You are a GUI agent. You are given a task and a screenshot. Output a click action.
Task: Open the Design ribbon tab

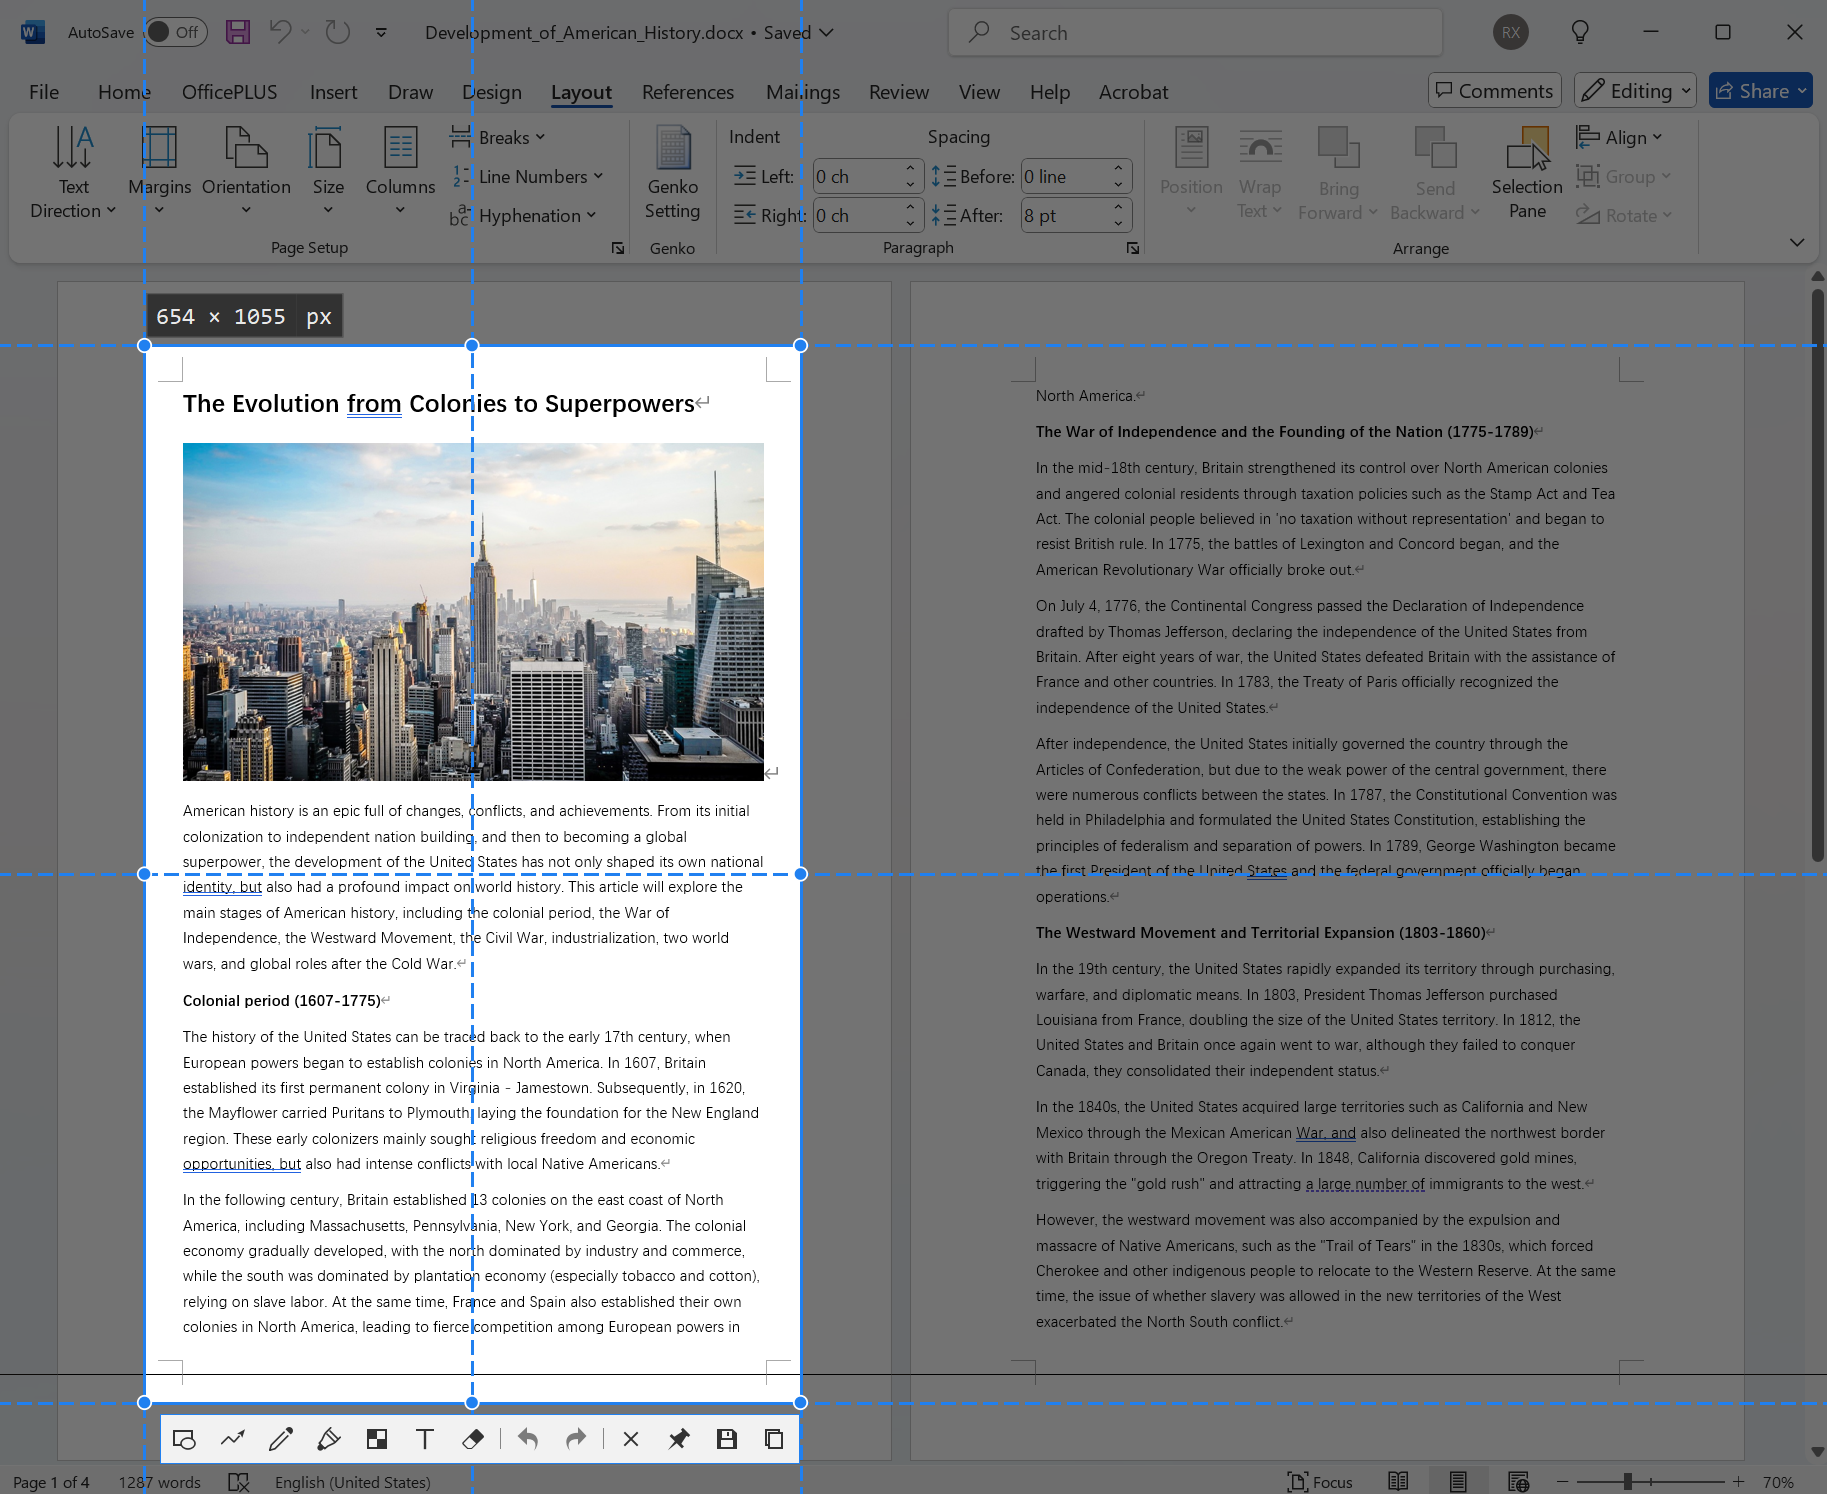[492, 92]
